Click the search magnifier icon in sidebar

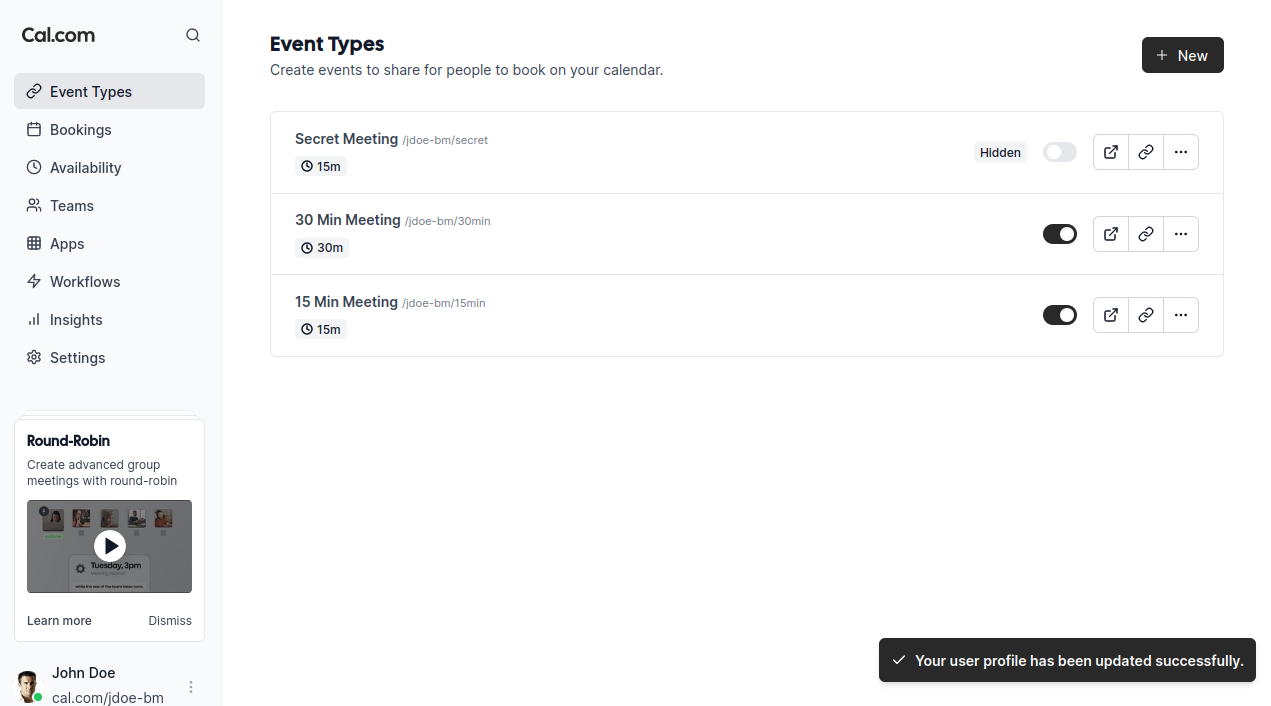pyautogui.click(x=193, y=35)
